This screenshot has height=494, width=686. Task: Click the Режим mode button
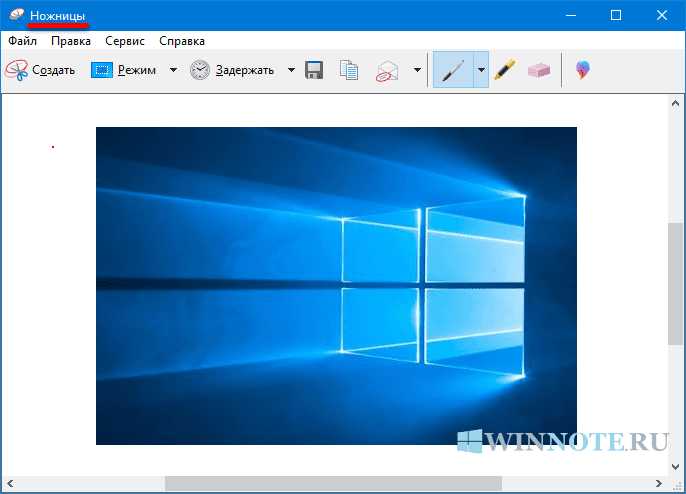point(124,70)
